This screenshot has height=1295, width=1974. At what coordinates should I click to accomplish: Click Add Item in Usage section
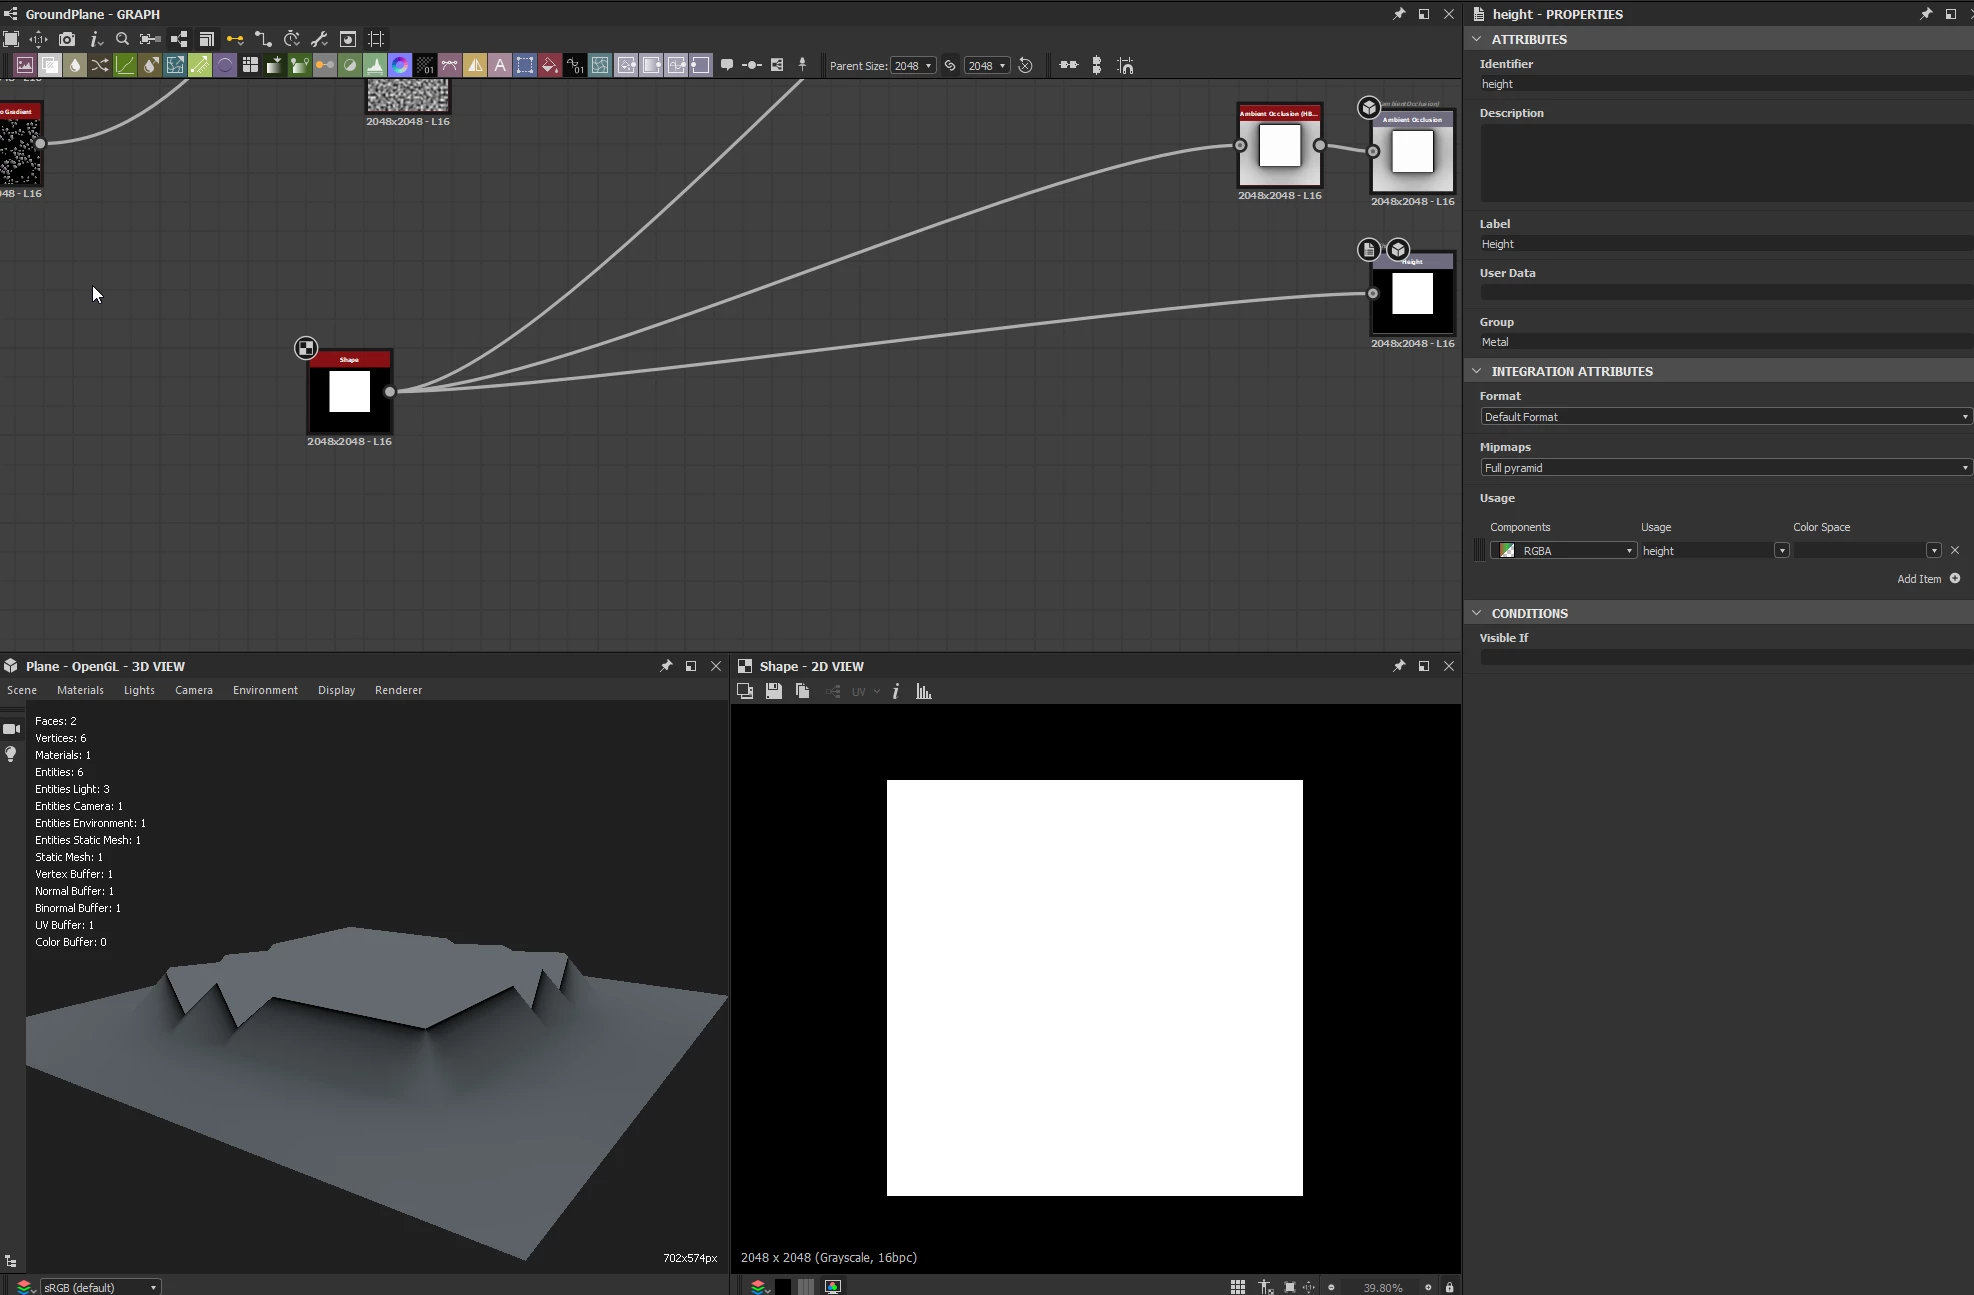(1928, 579)
